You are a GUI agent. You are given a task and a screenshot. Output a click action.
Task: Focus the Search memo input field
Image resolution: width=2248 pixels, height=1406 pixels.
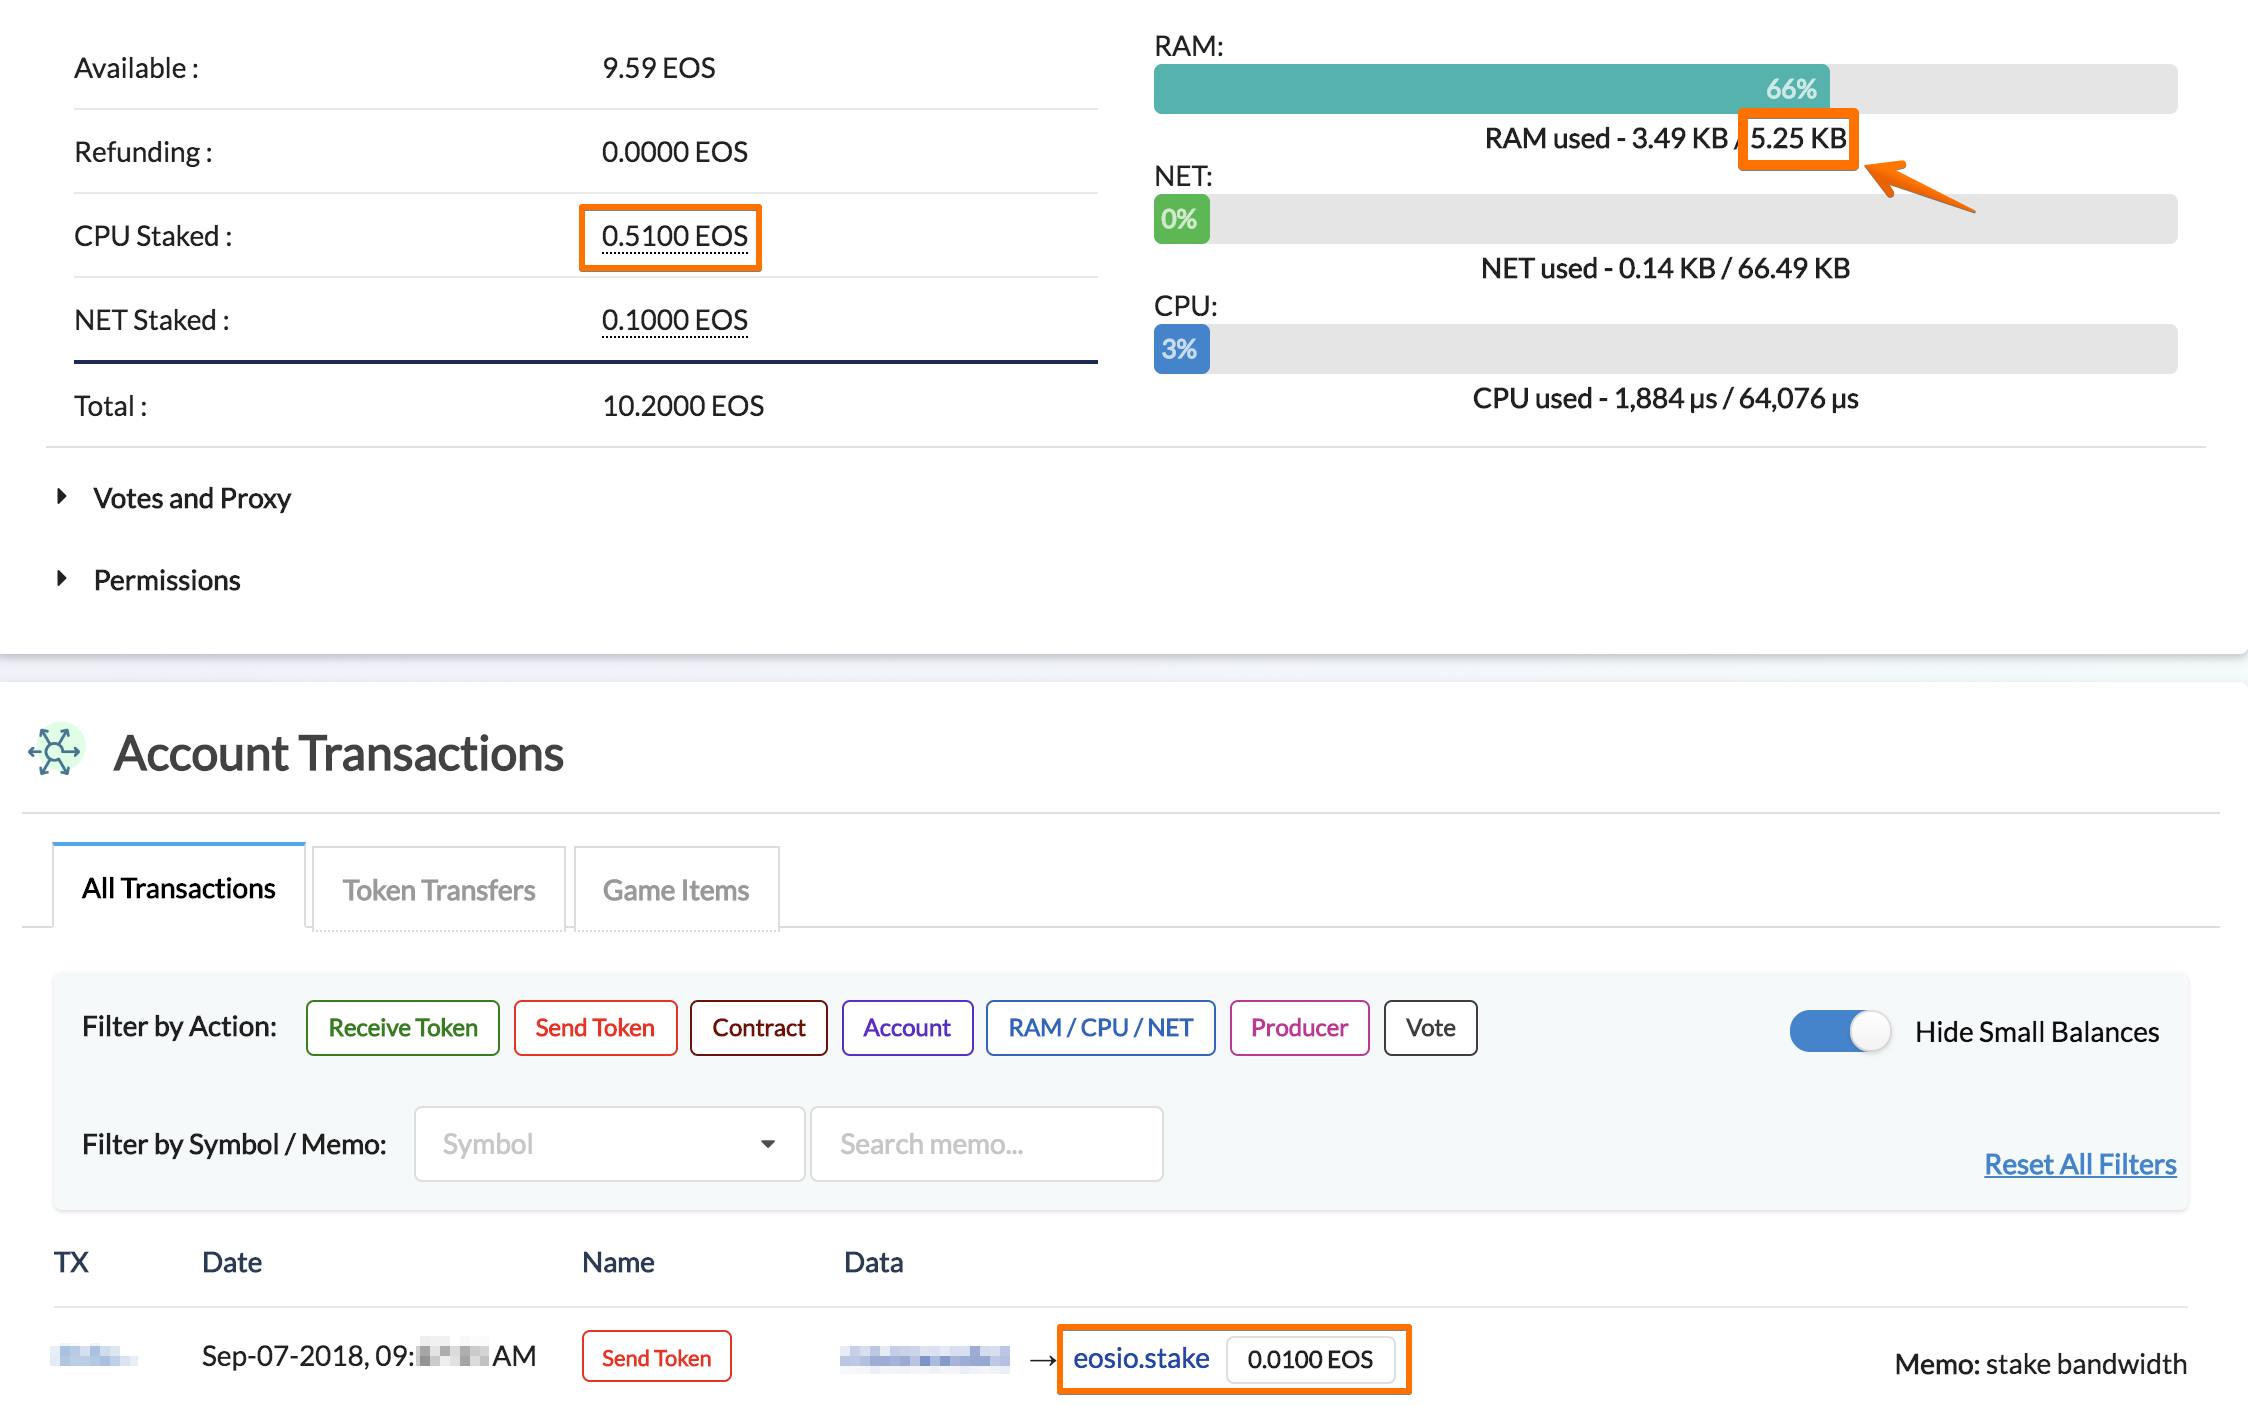pos(987,1144)
